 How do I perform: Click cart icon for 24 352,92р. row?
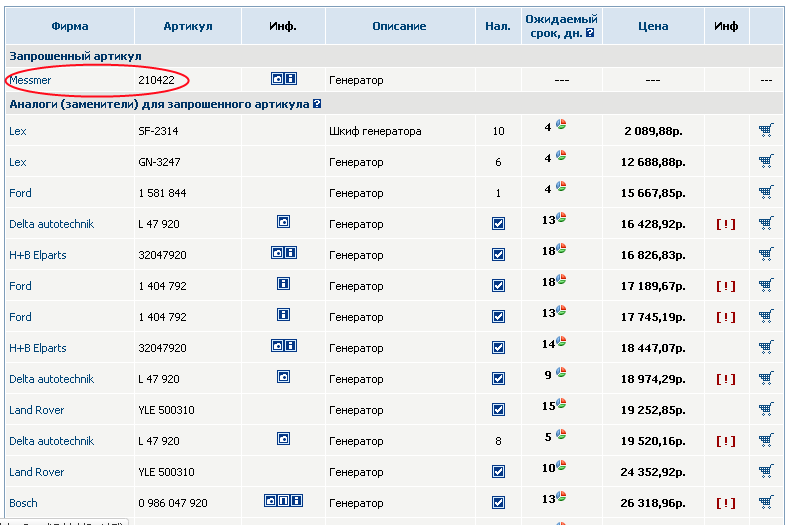click(766, 471)
